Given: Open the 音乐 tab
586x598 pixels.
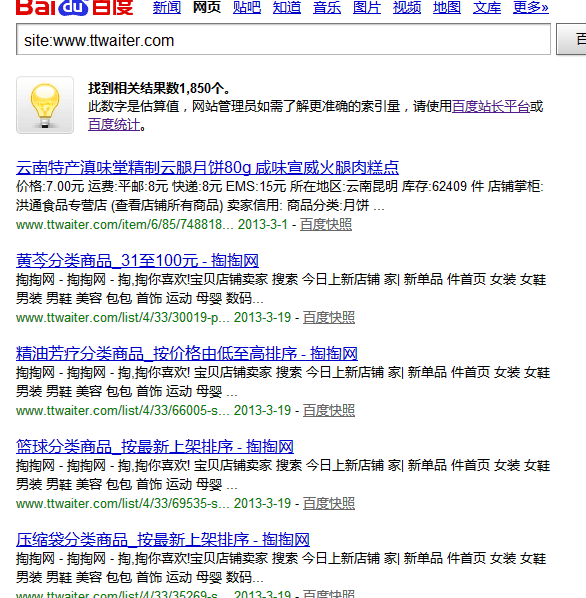Looking at the screenshot, I should pyautogui.click(x=327, y=7).
